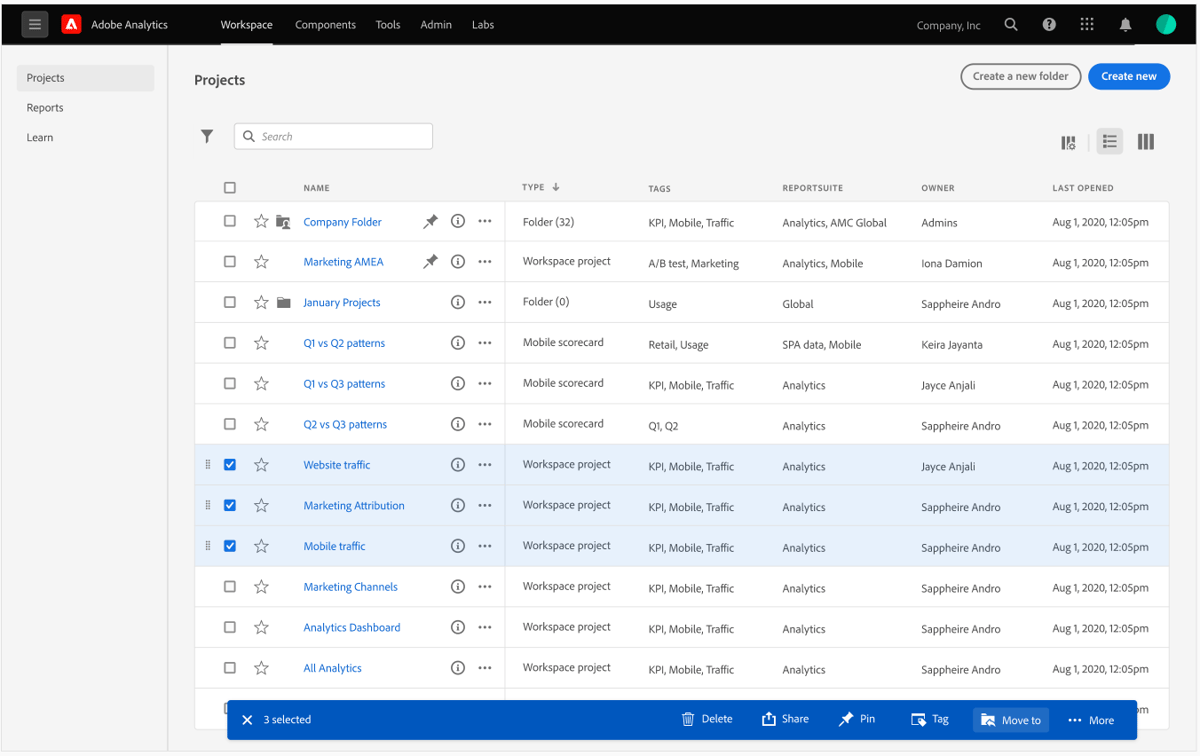Uncheck the Mobile traffic checkbox

coord(229,546)
